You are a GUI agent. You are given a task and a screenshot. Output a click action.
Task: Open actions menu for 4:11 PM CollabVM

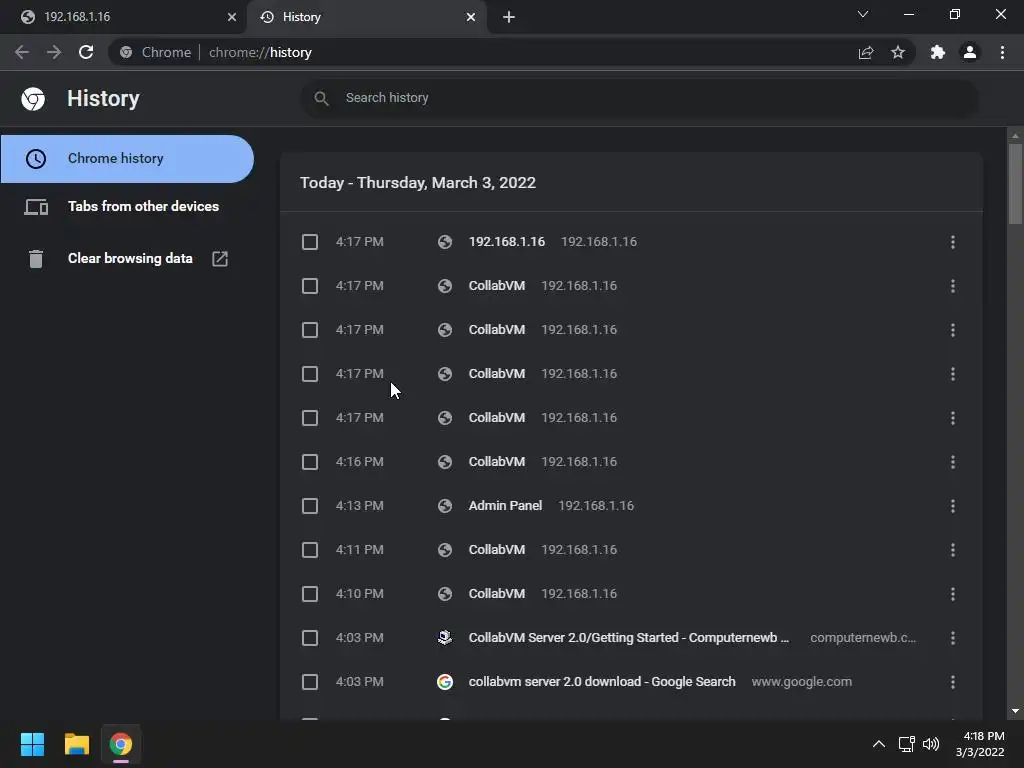(x=953, y=550)
